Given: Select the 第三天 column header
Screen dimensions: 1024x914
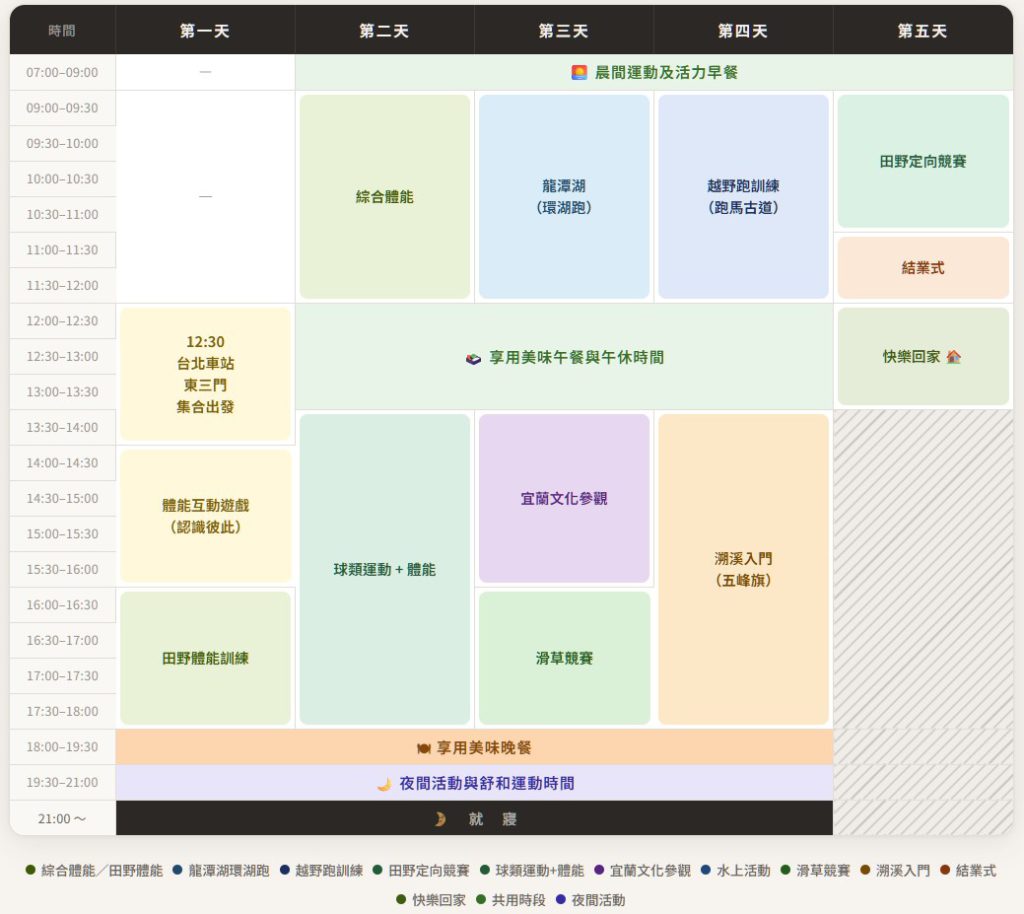Looking at the screenshot, I should coord(563,31).
